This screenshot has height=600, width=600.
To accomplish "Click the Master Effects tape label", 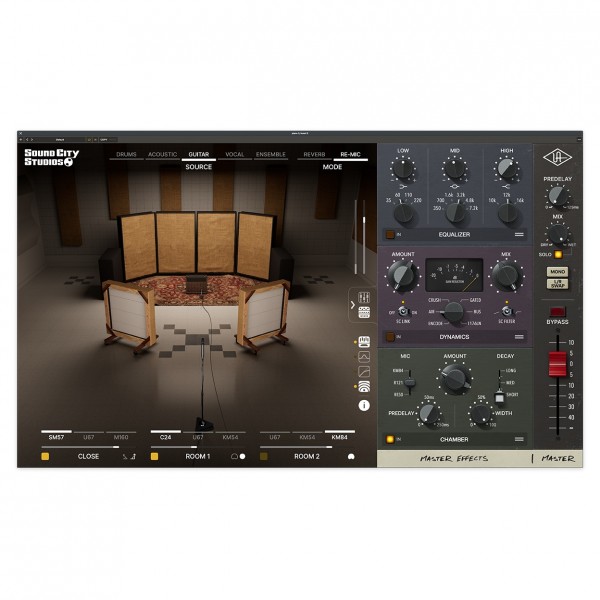I will point(454,458).
